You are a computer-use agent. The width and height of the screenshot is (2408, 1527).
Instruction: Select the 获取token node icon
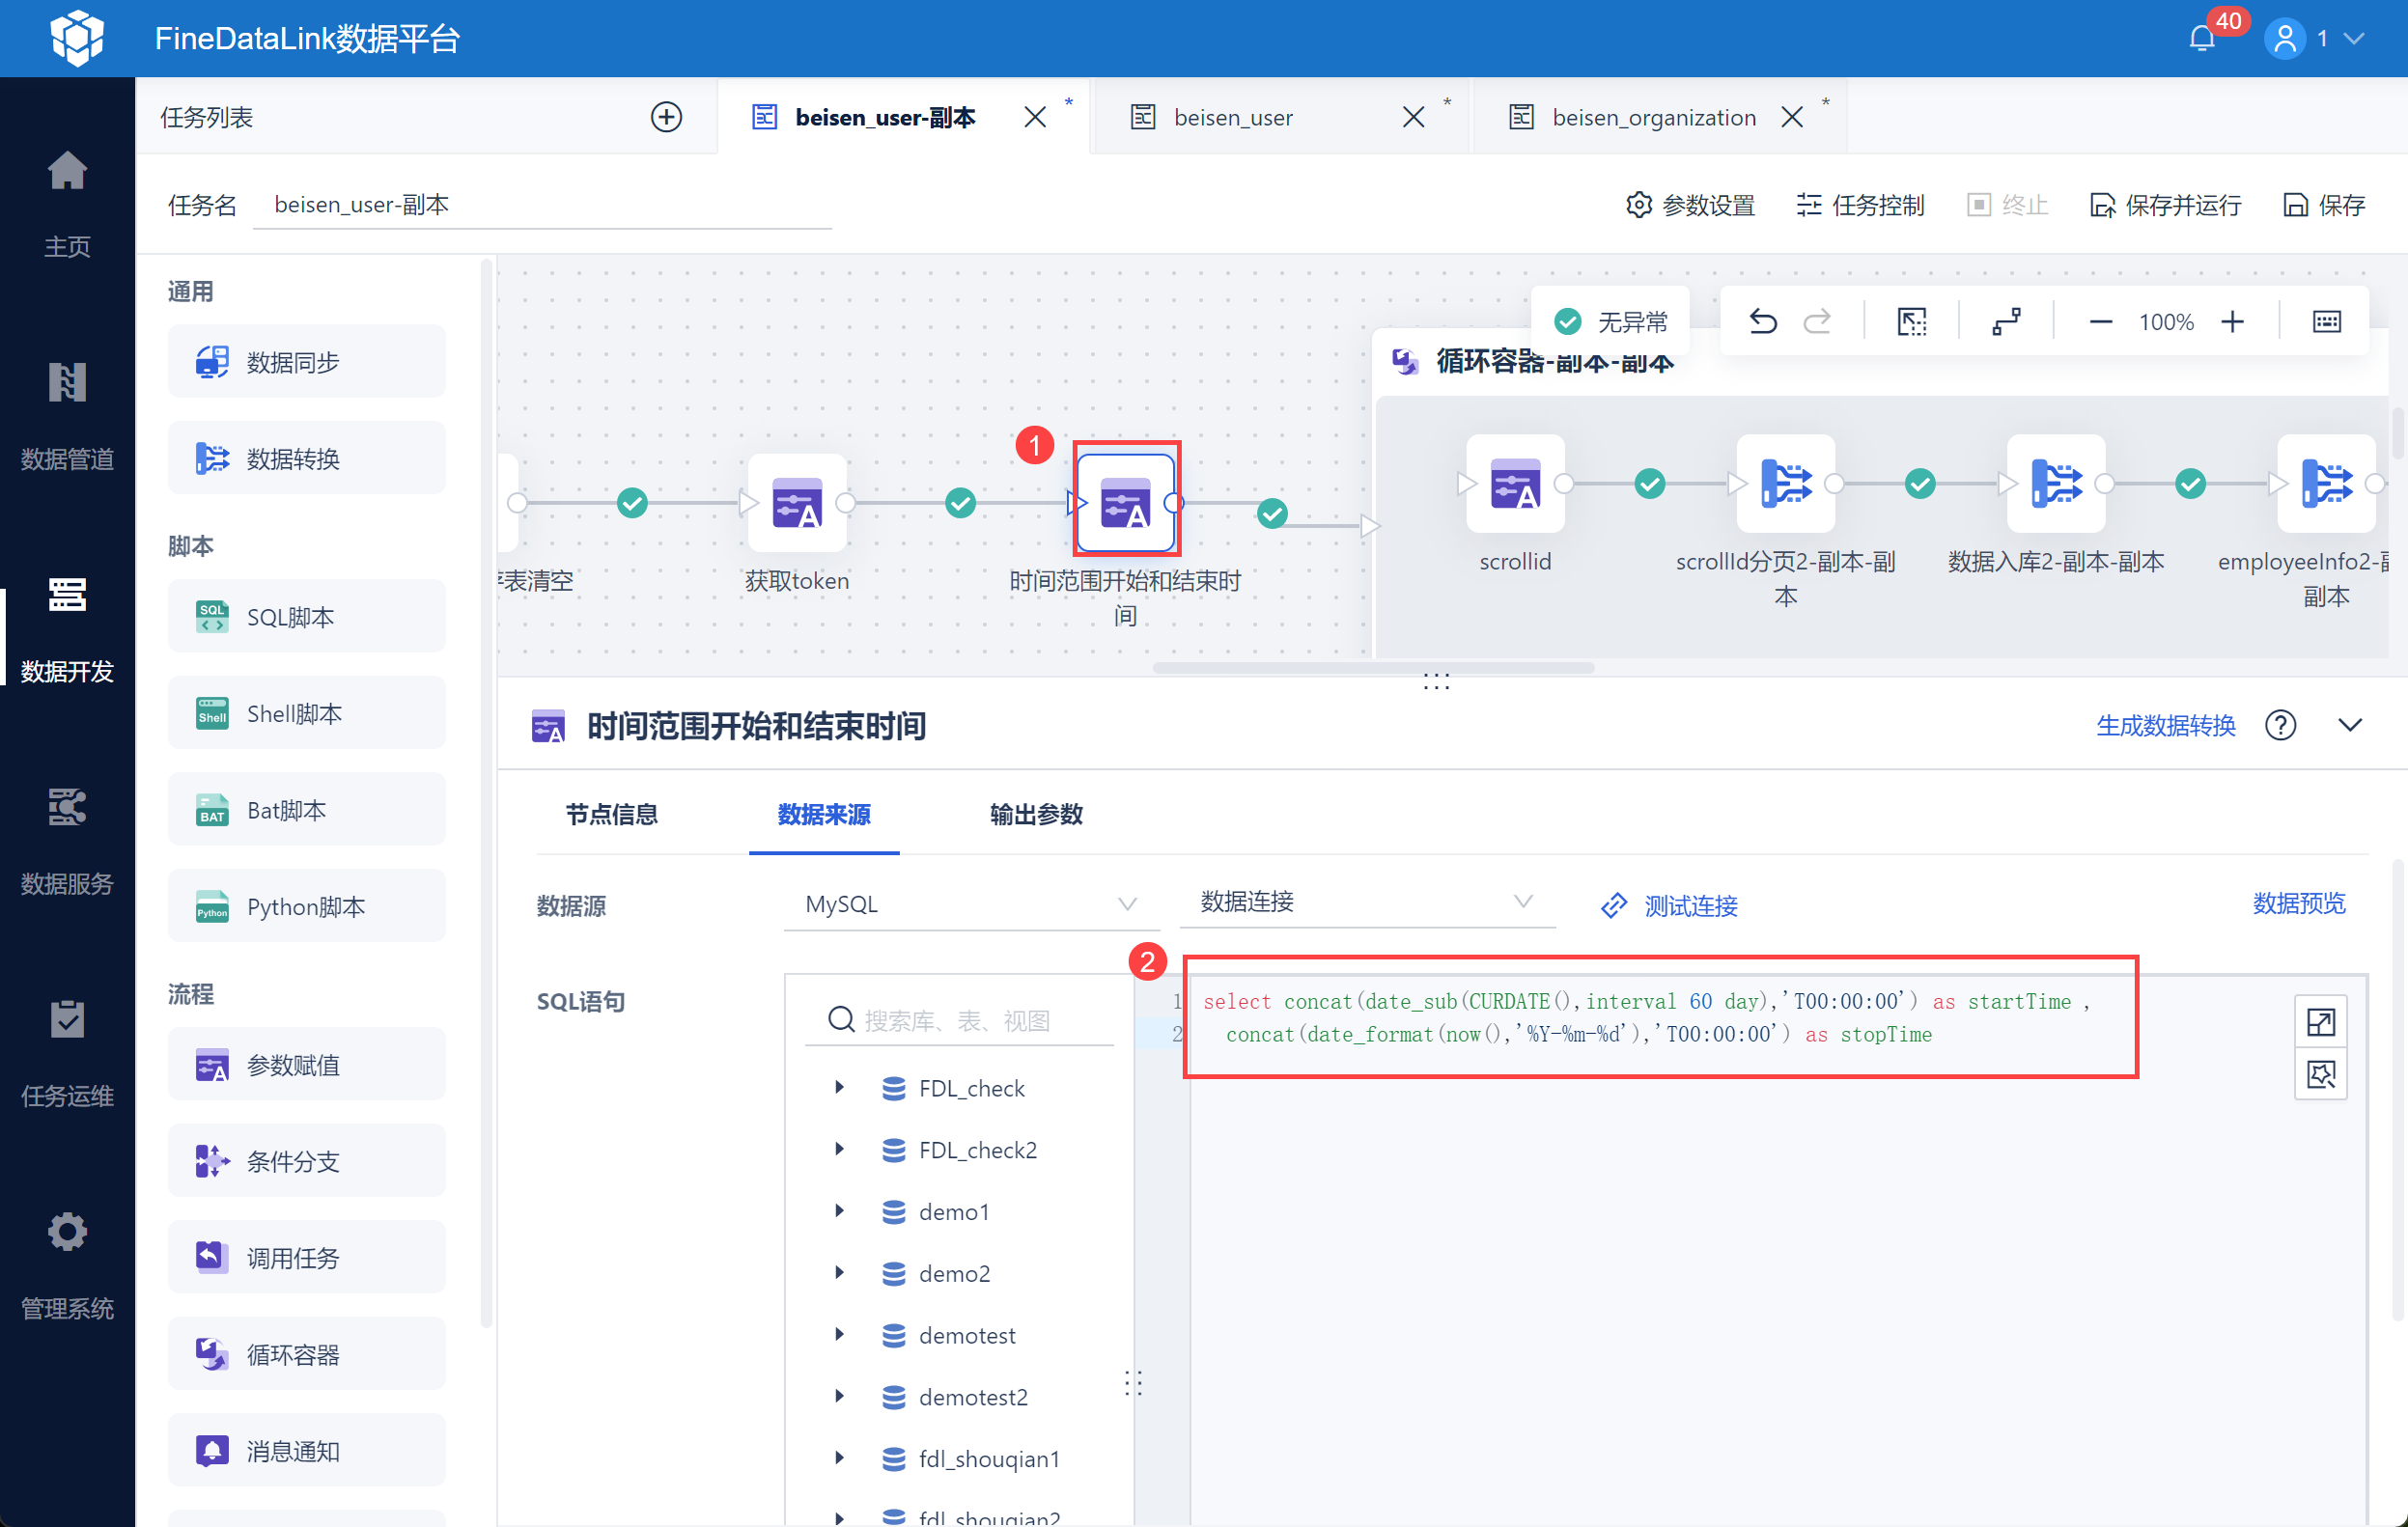click(797, 503)
